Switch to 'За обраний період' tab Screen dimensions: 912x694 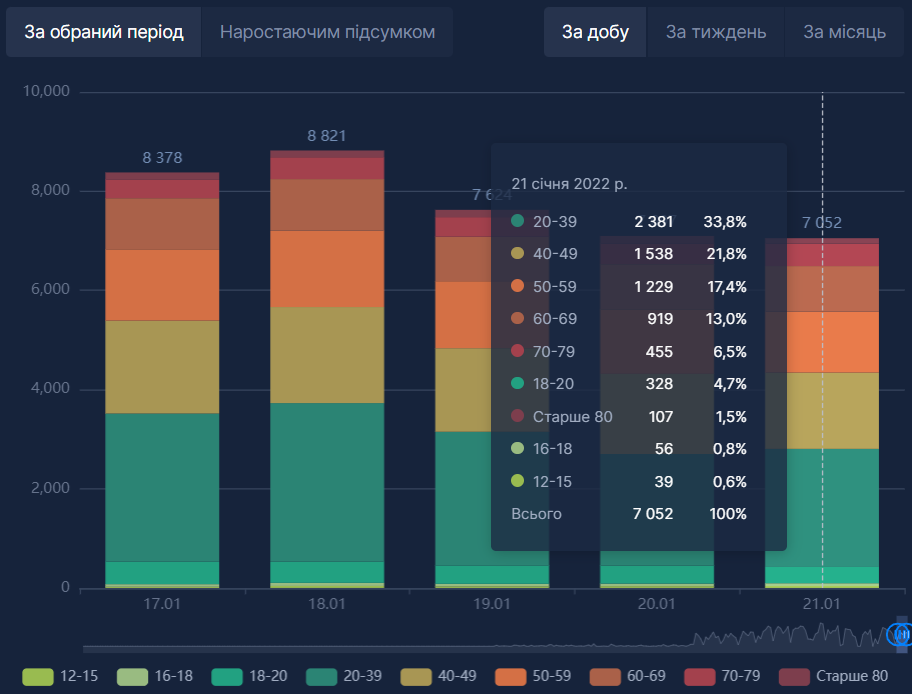pos(104,32)
